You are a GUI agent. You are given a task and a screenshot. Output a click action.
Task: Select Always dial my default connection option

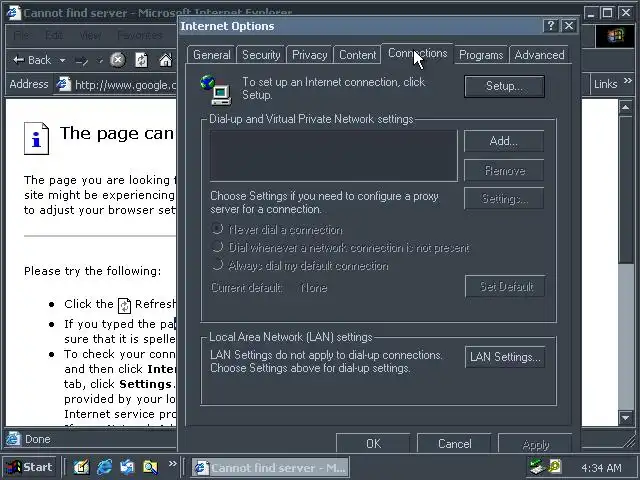pos(217,264)
